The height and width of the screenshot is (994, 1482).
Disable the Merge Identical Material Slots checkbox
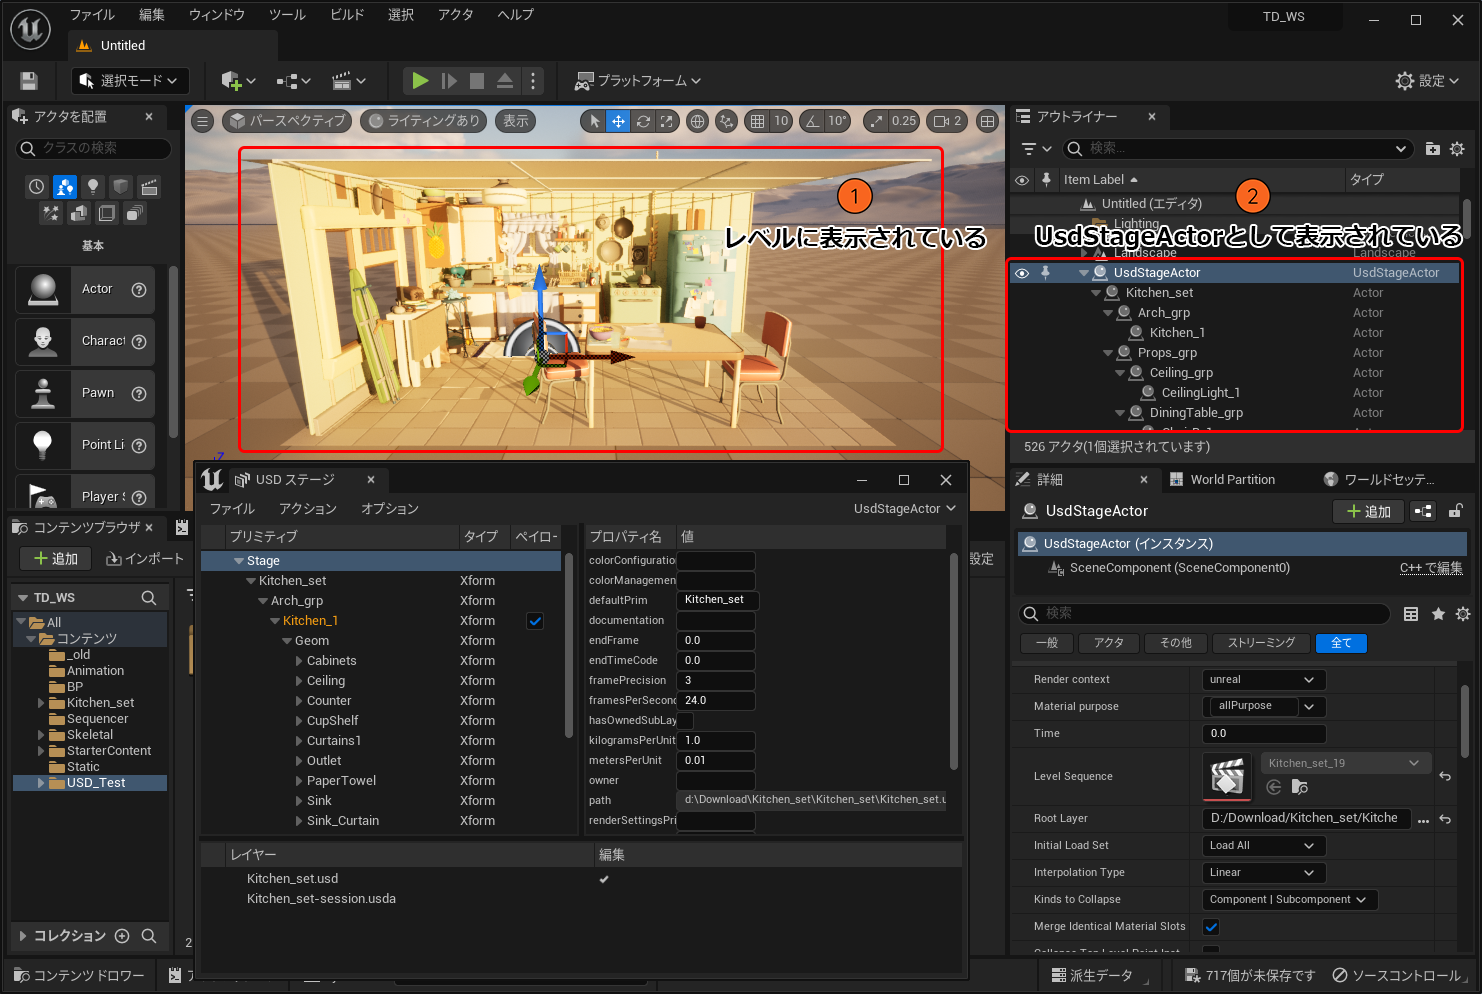point(1211,927)
